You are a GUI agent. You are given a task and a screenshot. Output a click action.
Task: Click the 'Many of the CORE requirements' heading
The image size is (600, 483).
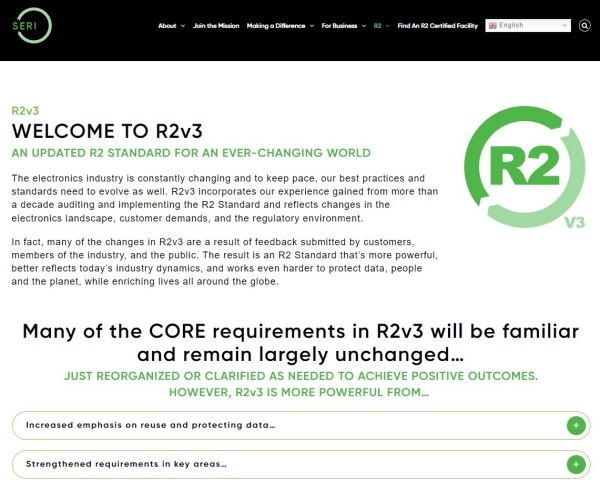coord(301,343)
